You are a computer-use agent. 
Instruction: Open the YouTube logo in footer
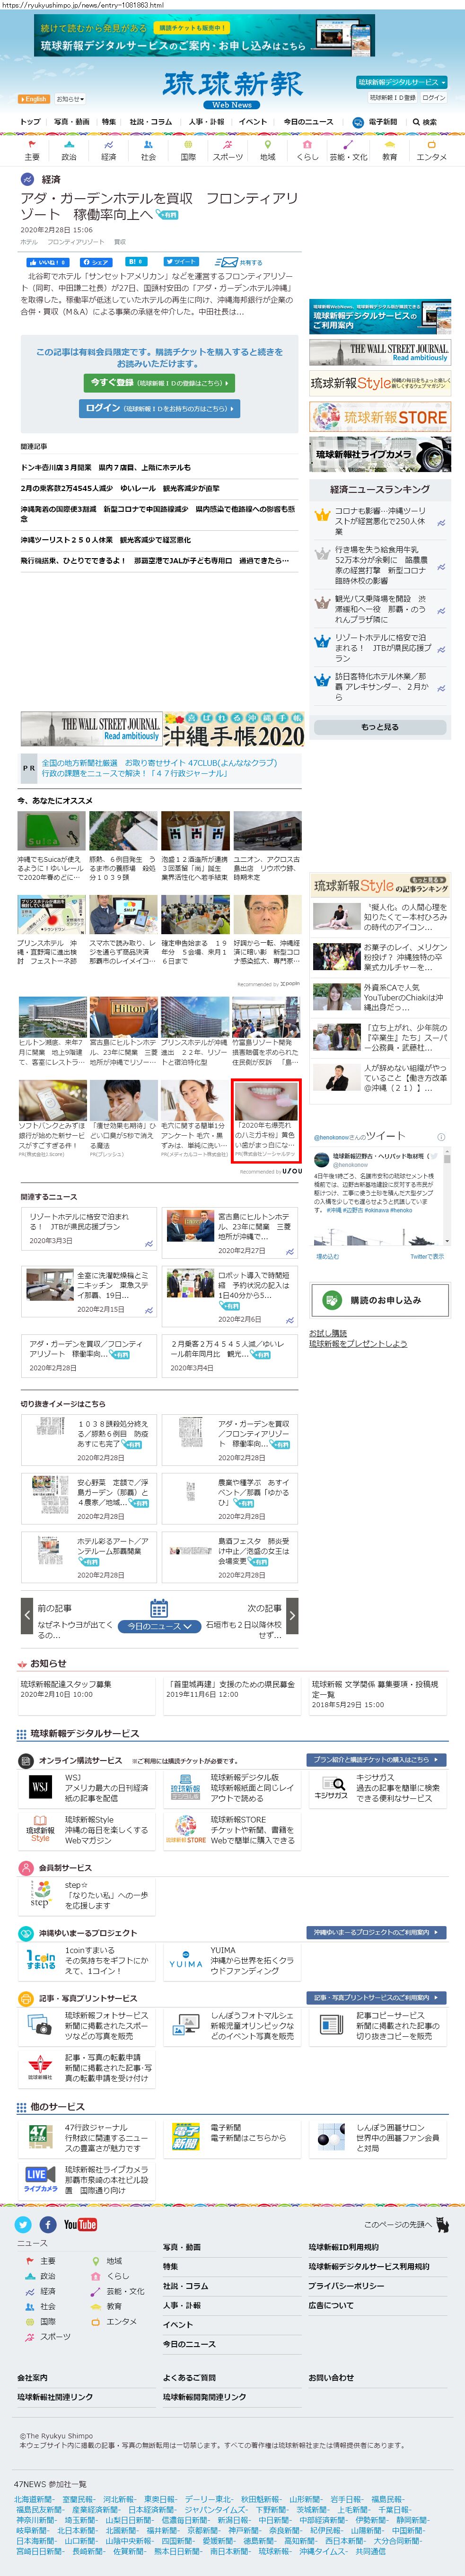(80, 2224)
